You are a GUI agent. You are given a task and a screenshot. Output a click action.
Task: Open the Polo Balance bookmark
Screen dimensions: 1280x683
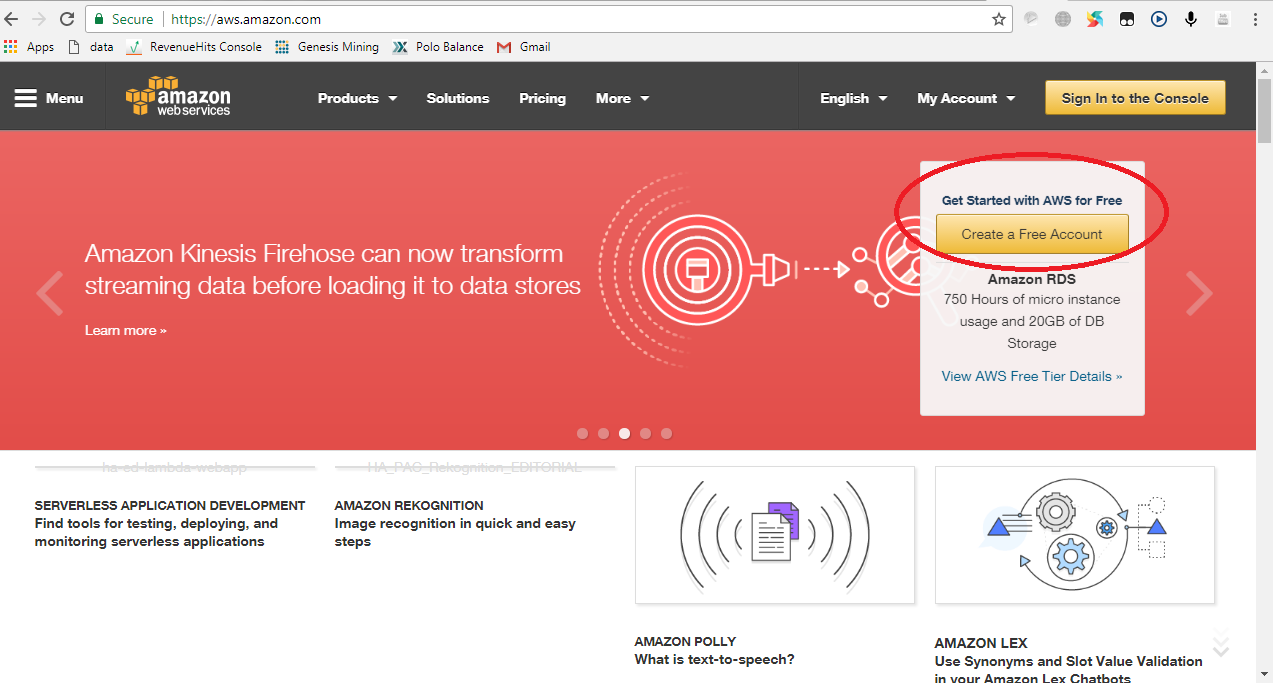(438, 47)
